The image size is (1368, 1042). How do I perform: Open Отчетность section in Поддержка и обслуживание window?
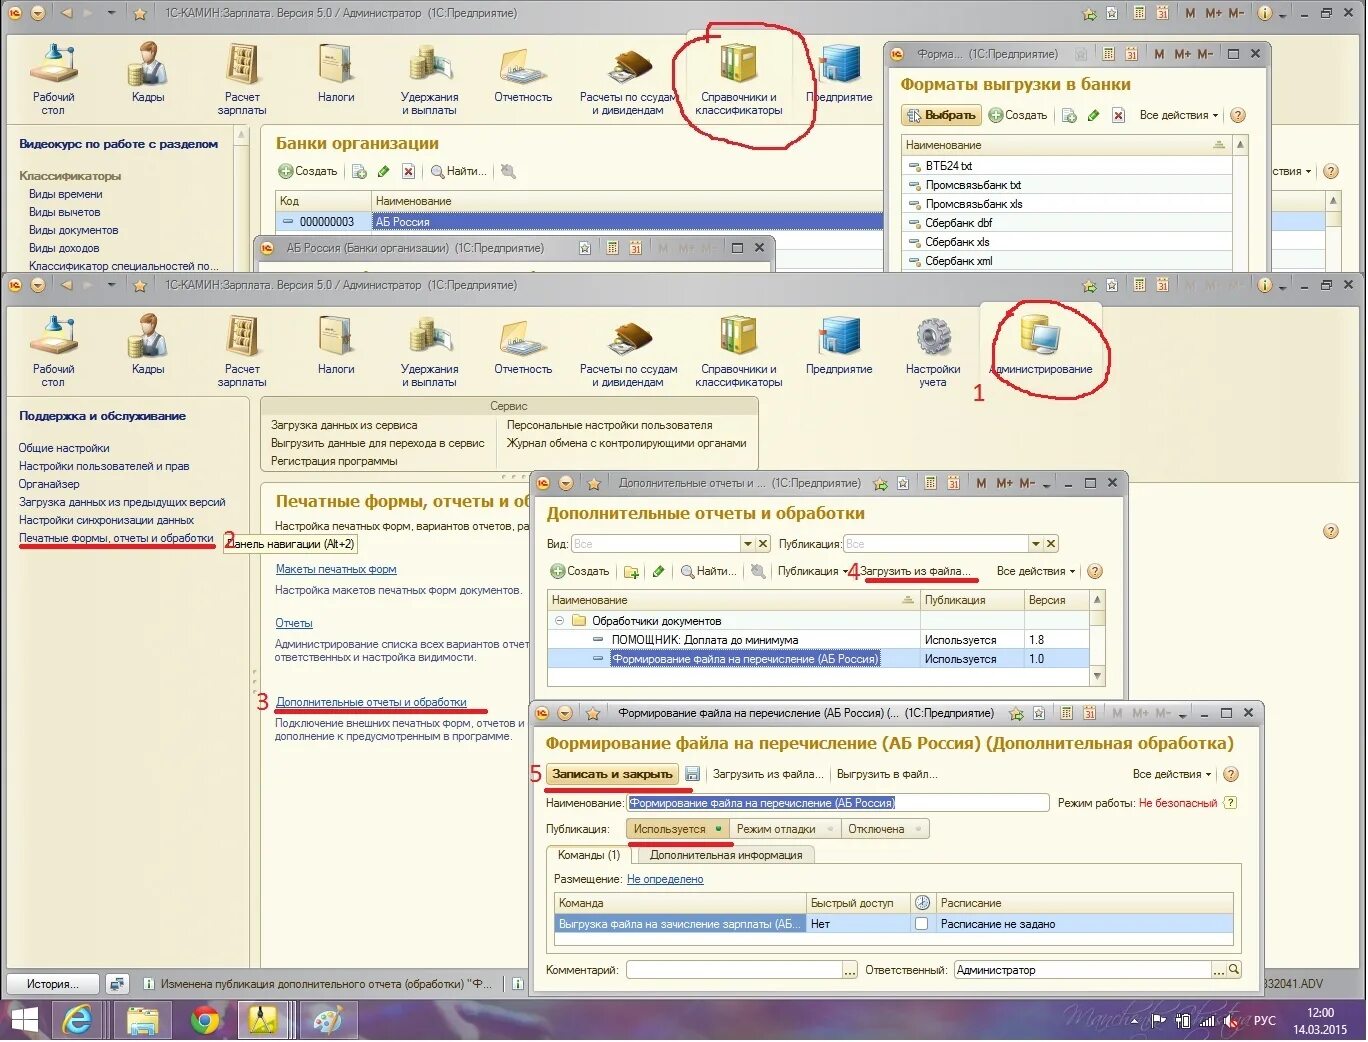[523, 345]
